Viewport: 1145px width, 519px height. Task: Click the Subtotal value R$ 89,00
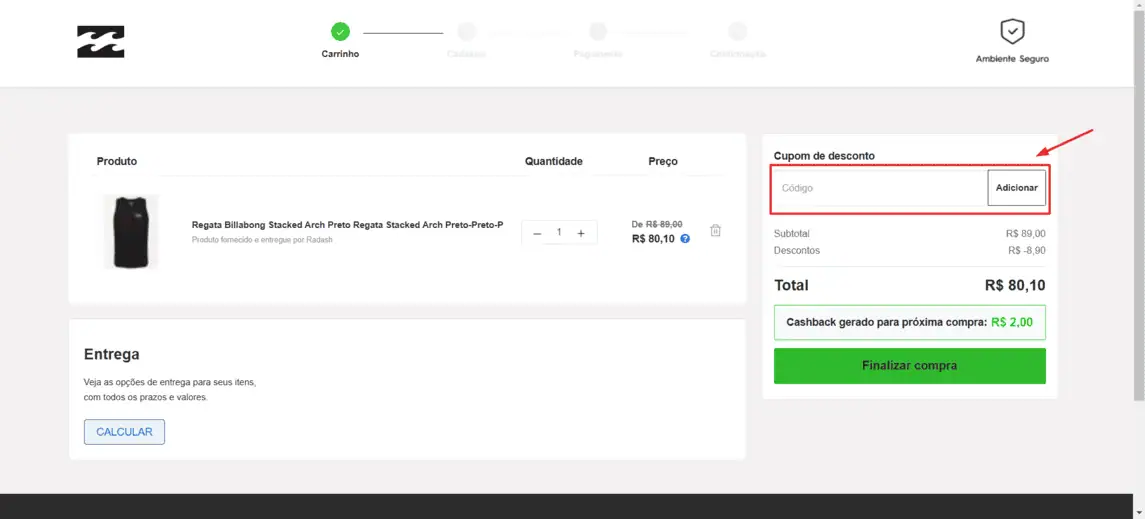pos(1025,234)
